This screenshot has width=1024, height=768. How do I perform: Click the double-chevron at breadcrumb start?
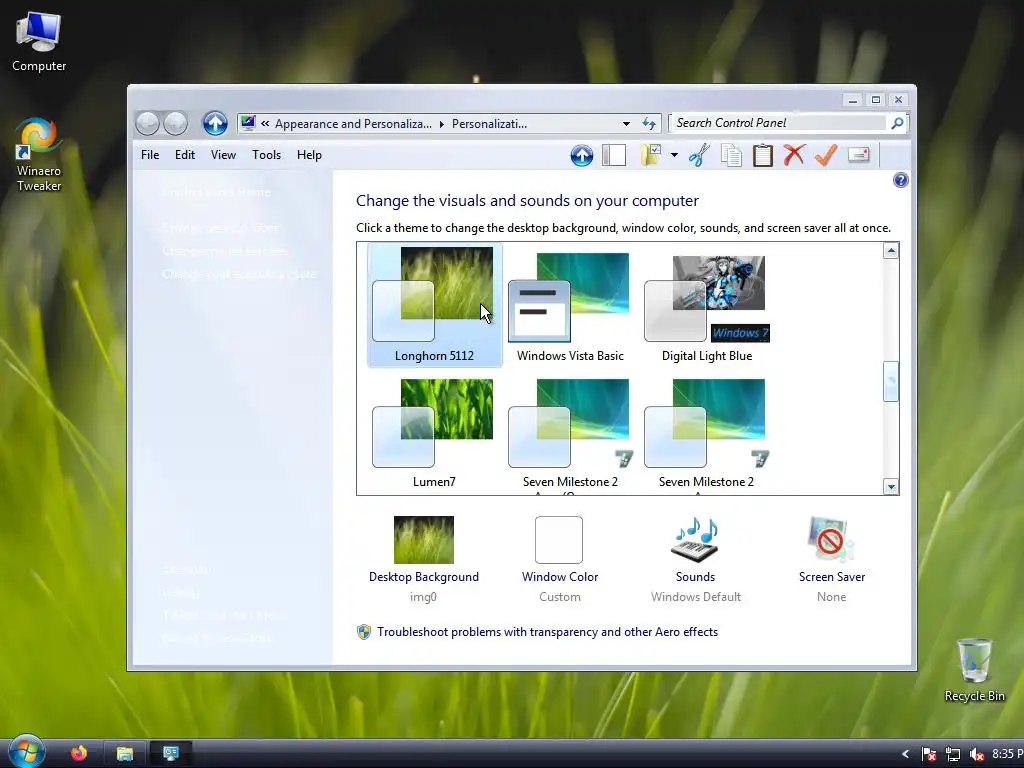coord(265,123)
